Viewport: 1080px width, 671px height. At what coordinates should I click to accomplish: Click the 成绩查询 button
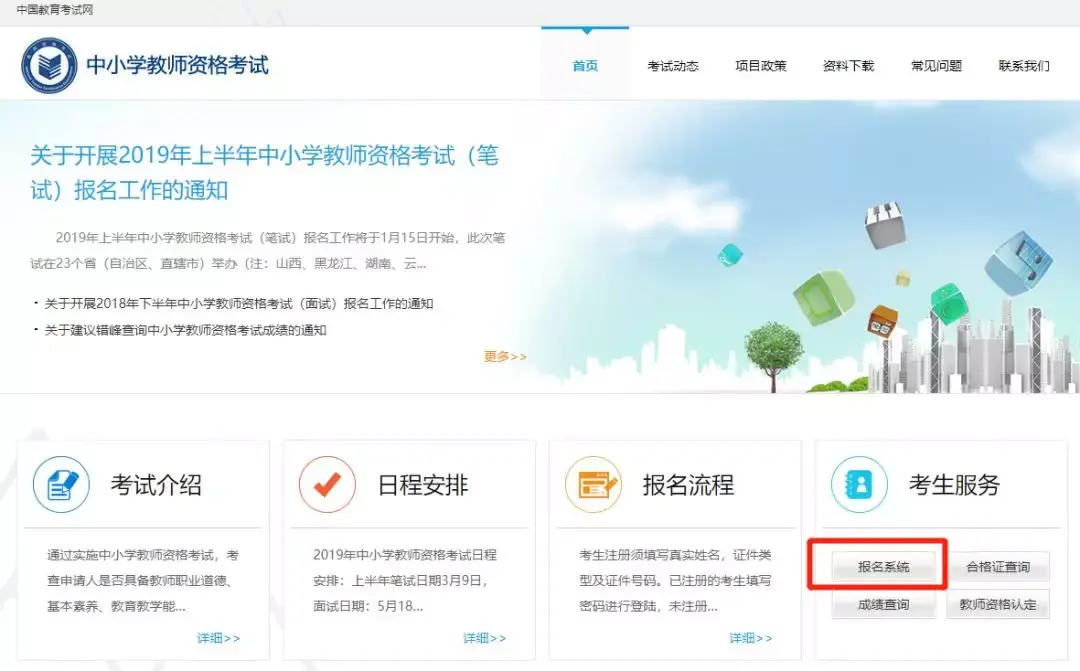tap(884, 604)
